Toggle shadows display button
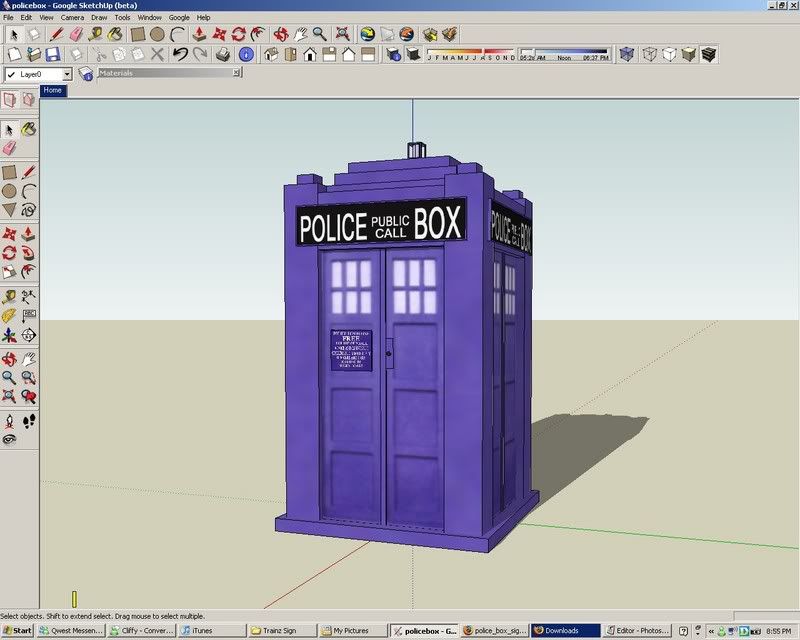Image resolution: width=800 pixels, height=640 pixels. [413, 54]
